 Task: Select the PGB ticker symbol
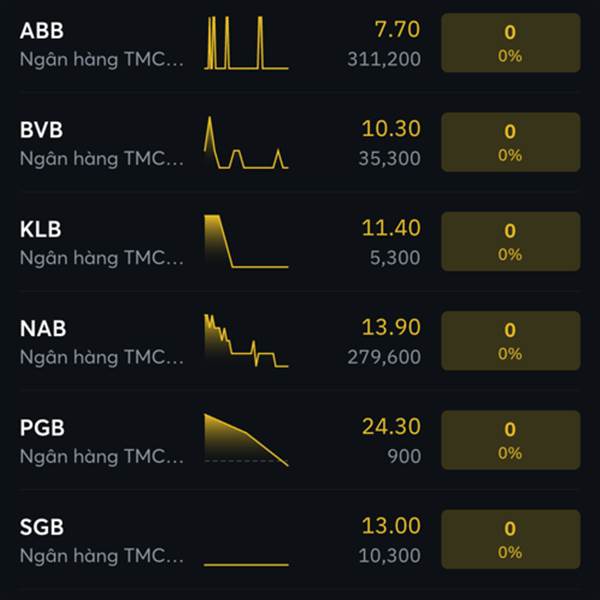pos(42,428)
